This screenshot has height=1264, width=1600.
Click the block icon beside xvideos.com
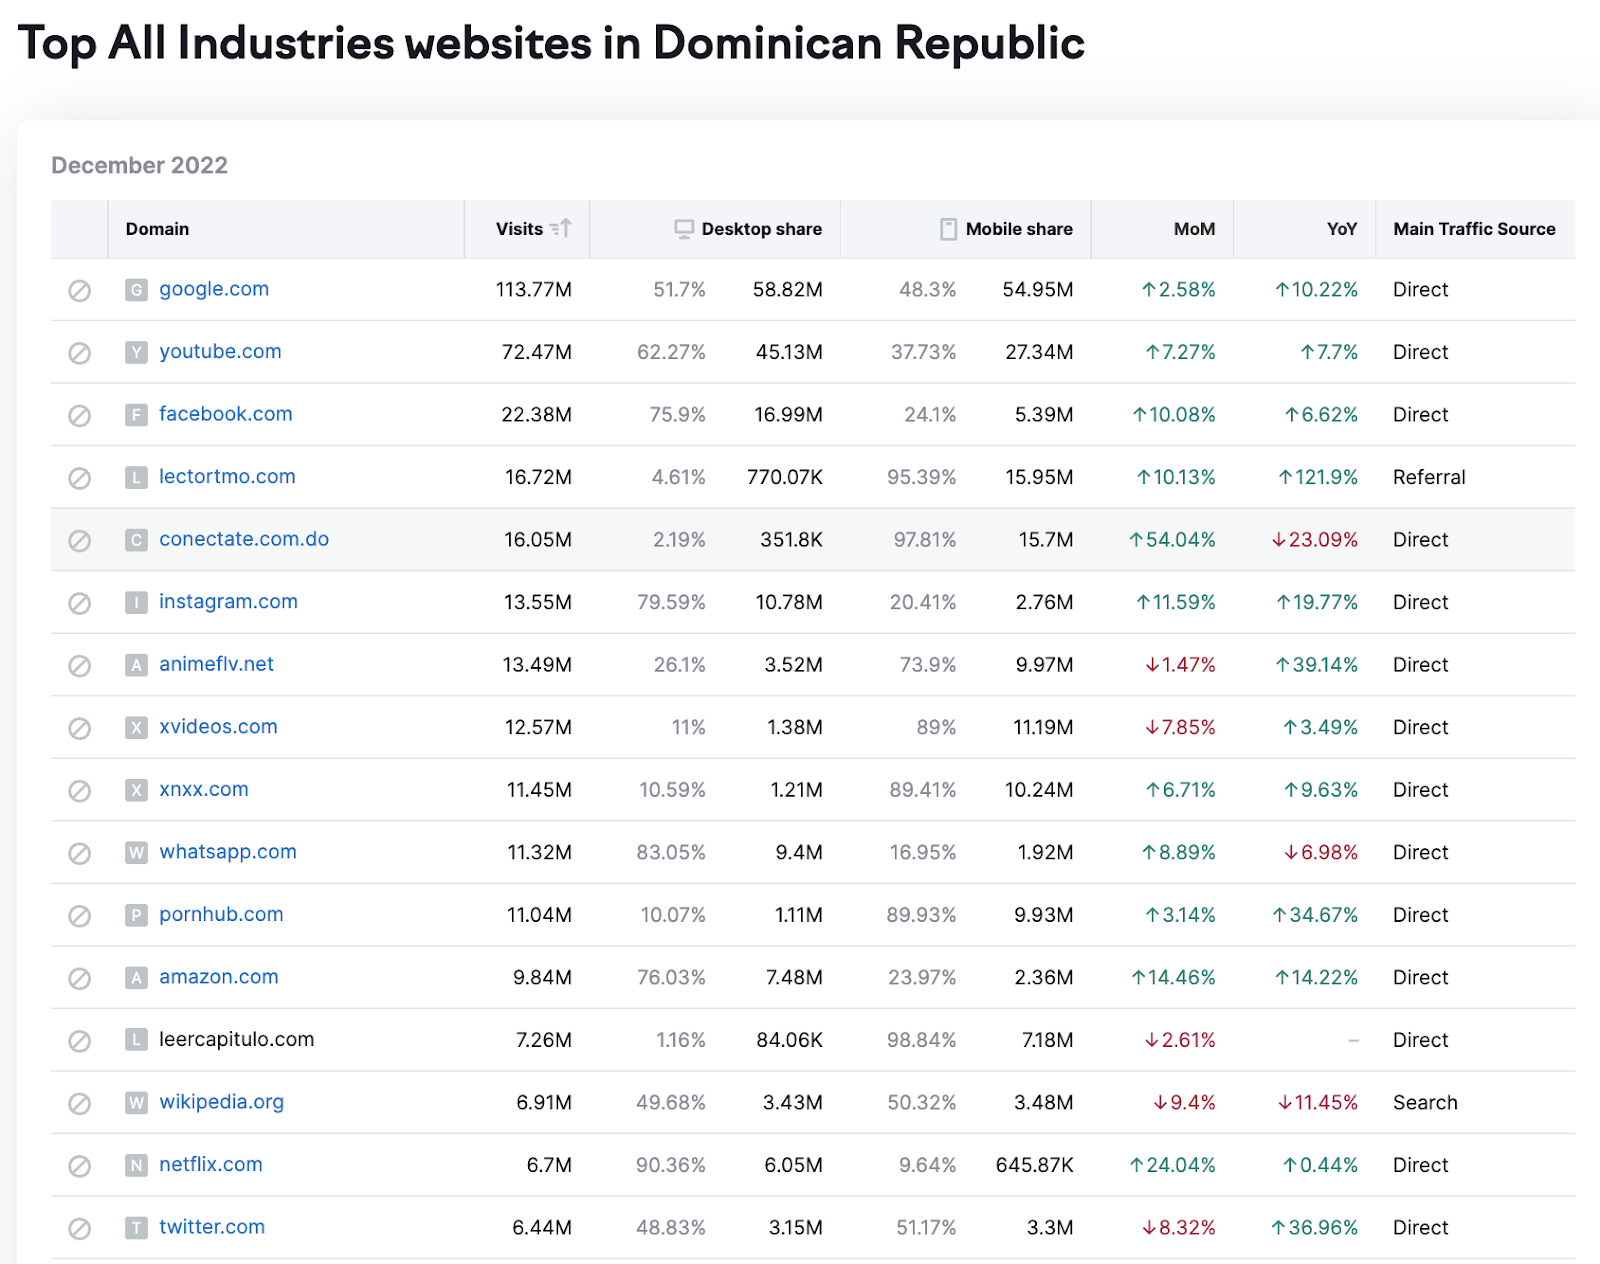click(79, 728)
